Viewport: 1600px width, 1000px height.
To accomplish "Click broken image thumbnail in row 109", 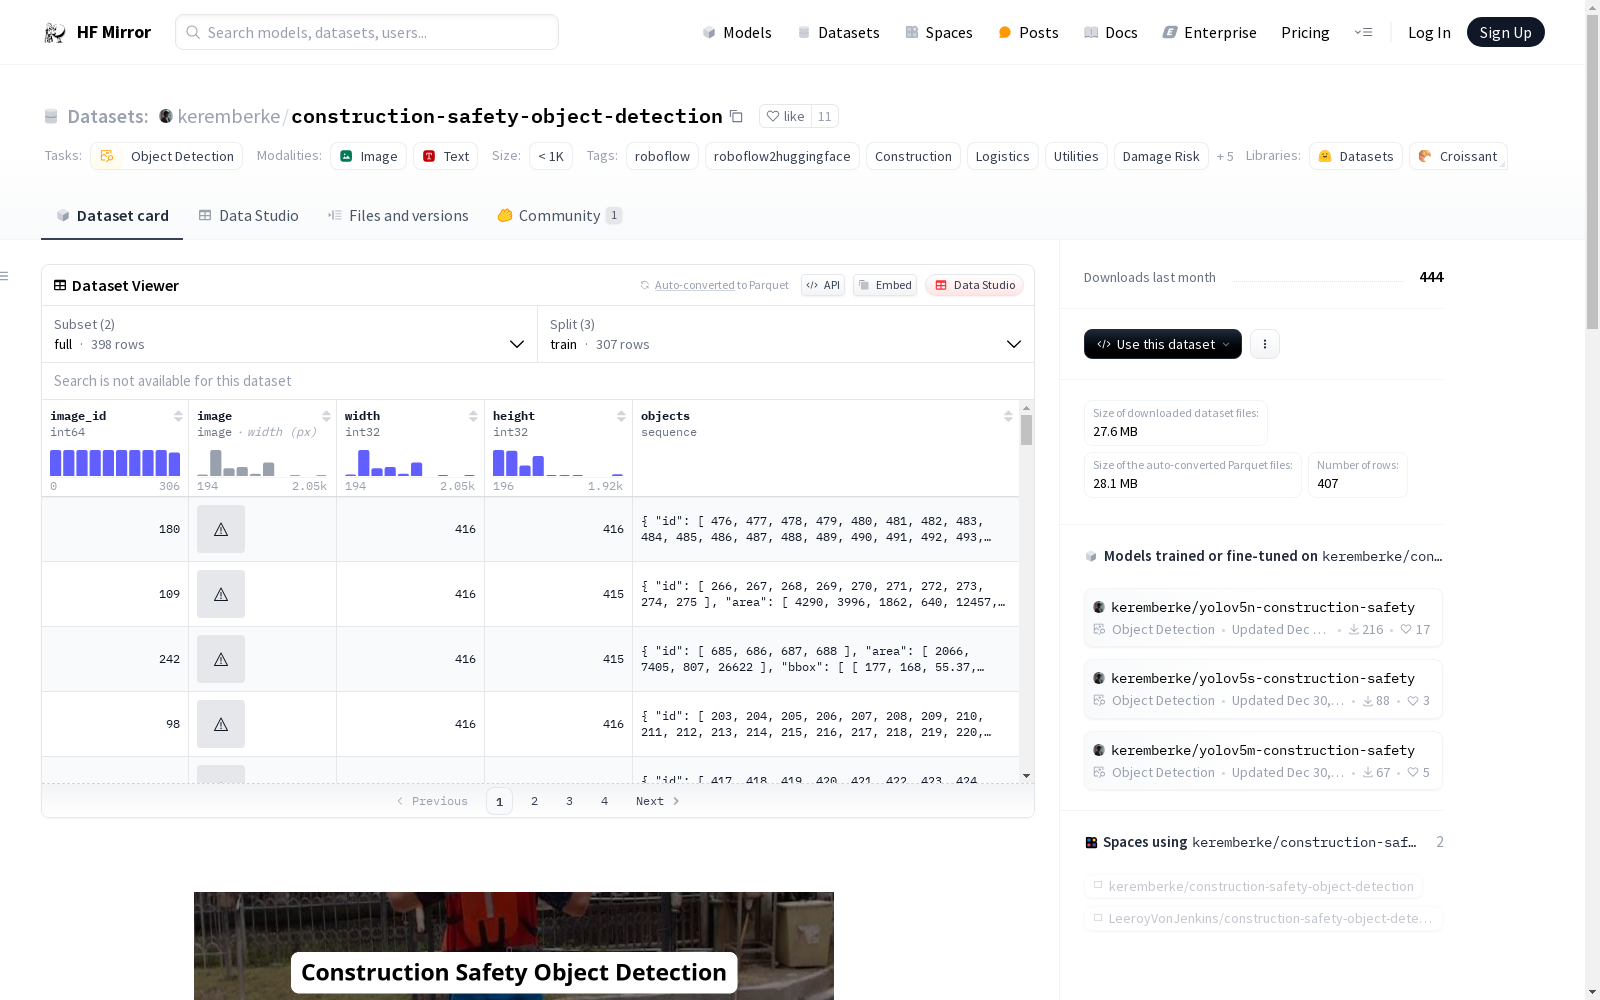I will click(221, 594).
